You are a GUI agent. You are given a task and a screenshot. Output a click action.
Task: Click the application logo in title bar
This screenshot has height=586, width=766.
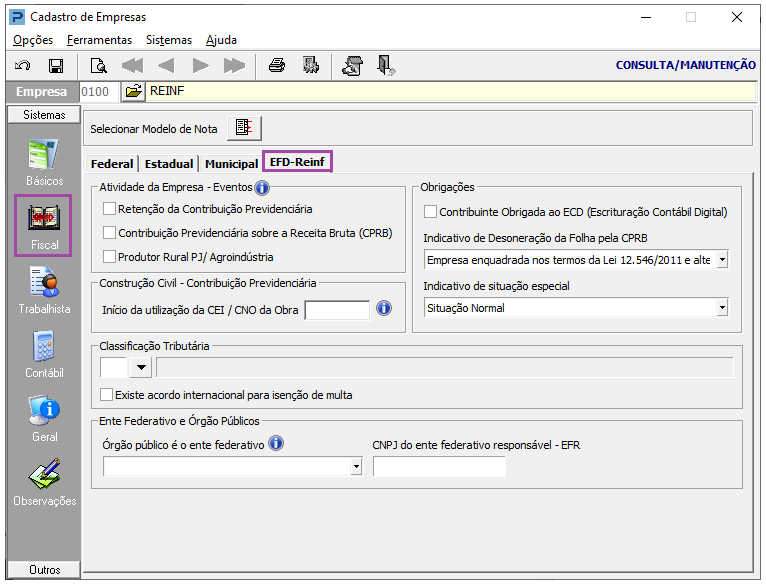[x=17, y=17]
